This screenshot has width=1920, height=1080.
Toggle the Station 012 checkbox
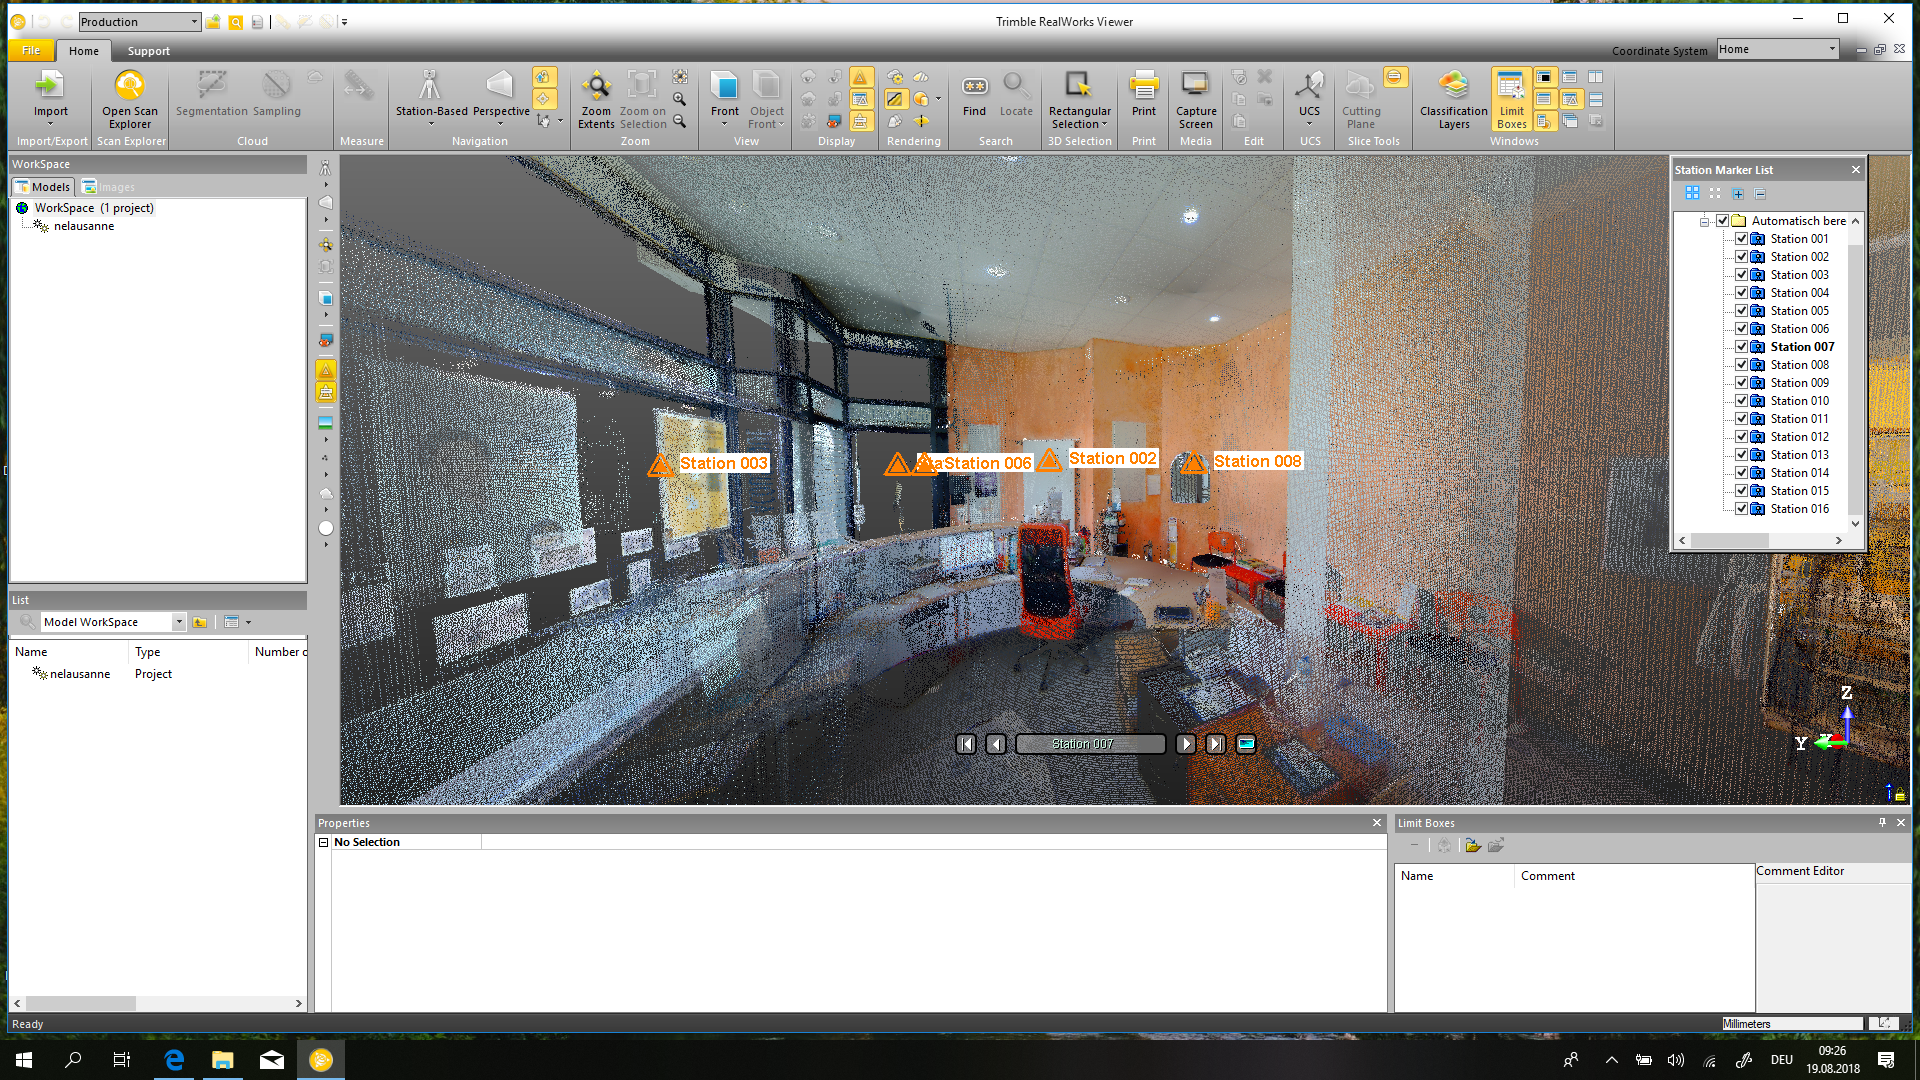(x=1741, y=437)
